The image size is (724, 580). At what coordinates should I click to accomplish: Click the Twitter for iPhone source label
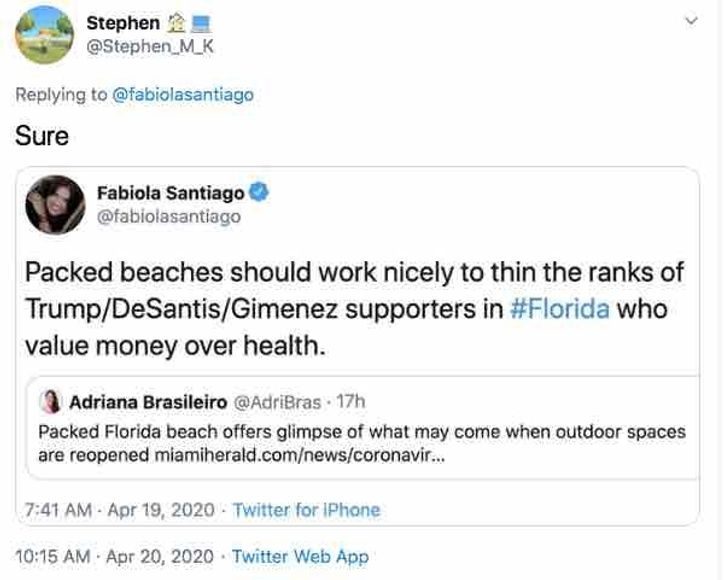coord(306,510)
